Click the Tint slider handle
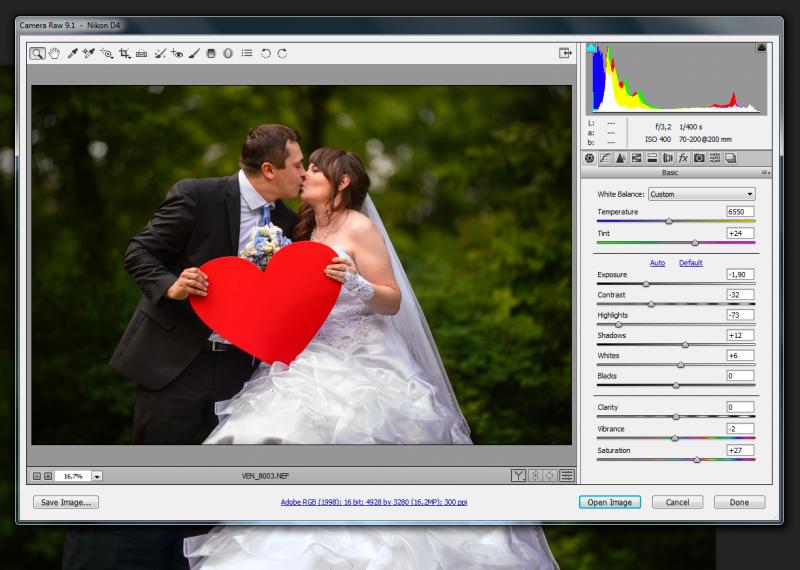 pyautogui.click(x=695, y=243)
